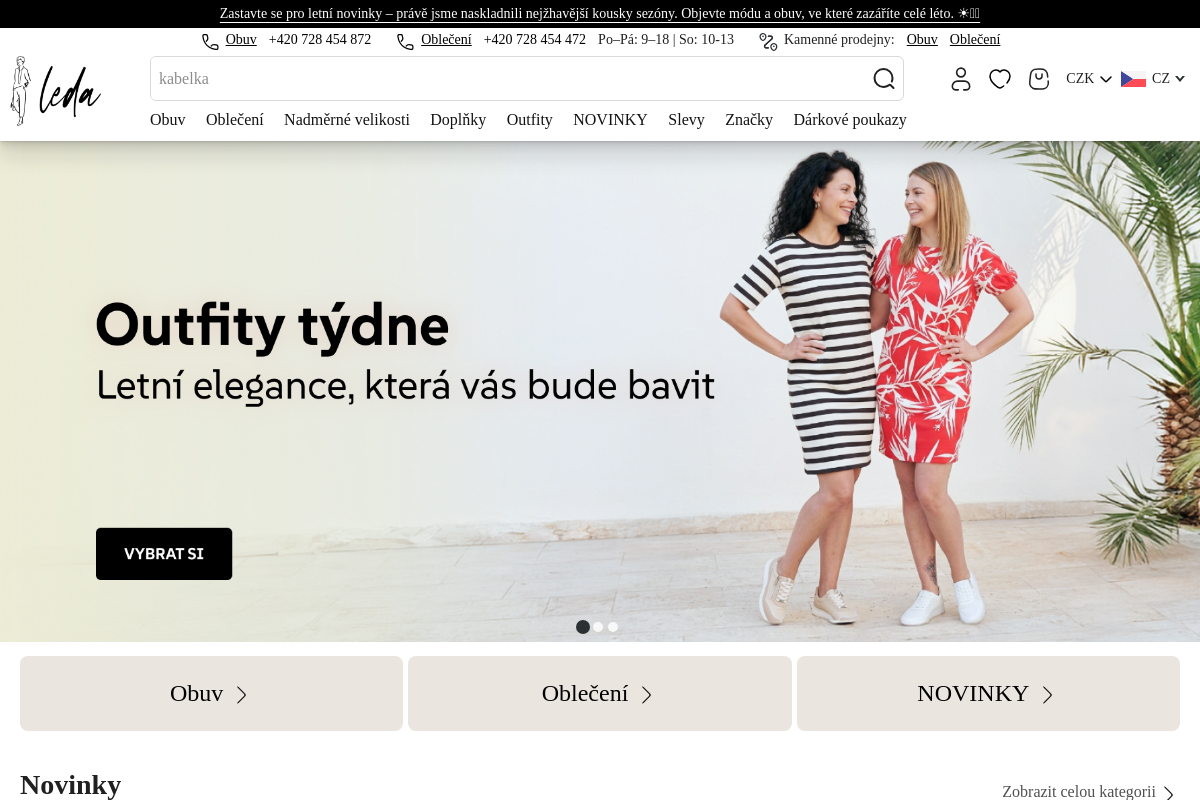Click the store location icon near Kamenné prodejny
1200x800 pixels.
[x=768, y=41]
